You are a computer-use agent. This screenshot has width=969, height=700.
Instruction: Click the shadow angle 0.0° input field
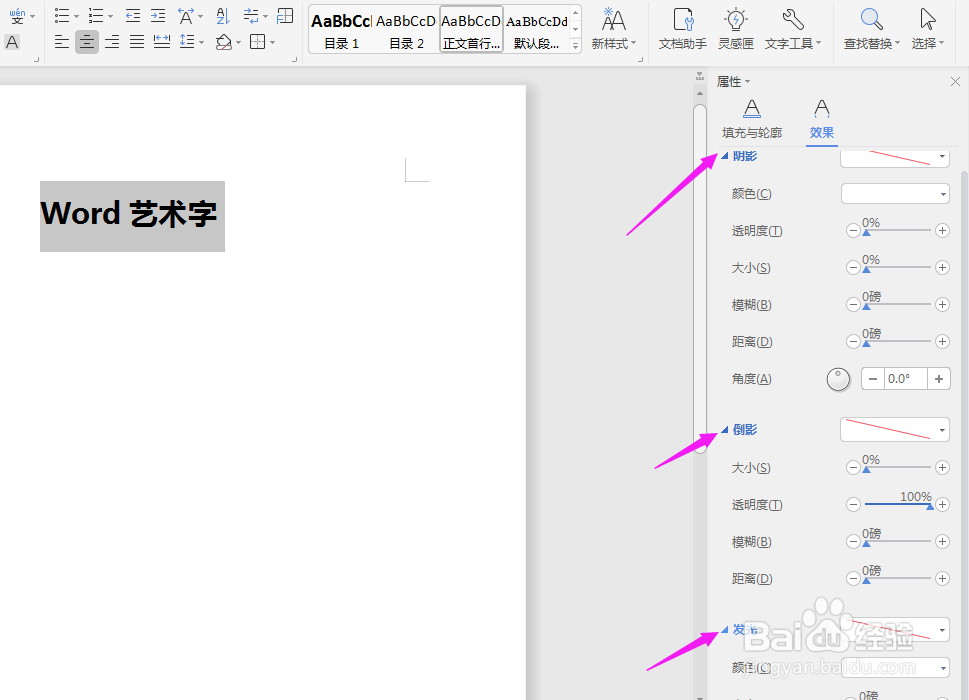[x=901, y=378]
